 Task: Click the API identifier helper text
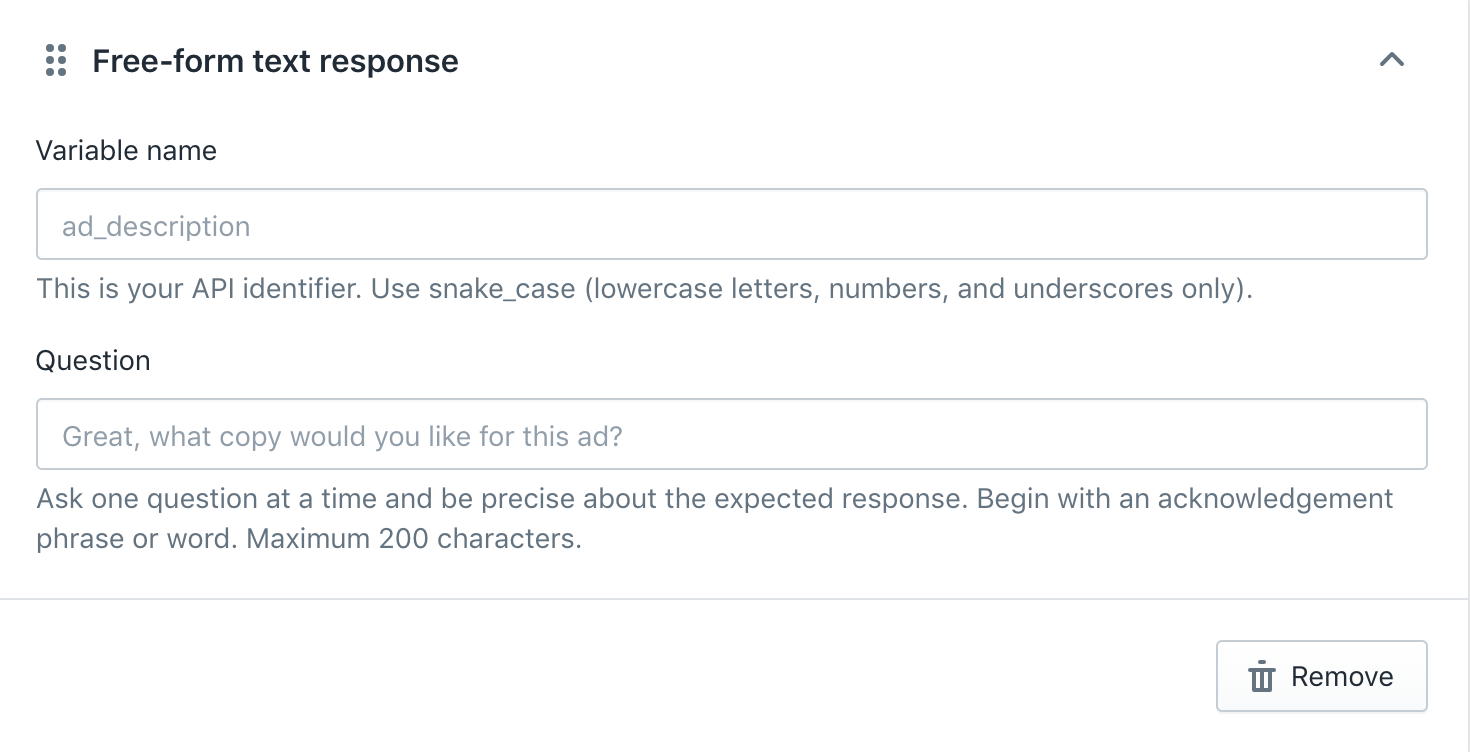point(644,289)
